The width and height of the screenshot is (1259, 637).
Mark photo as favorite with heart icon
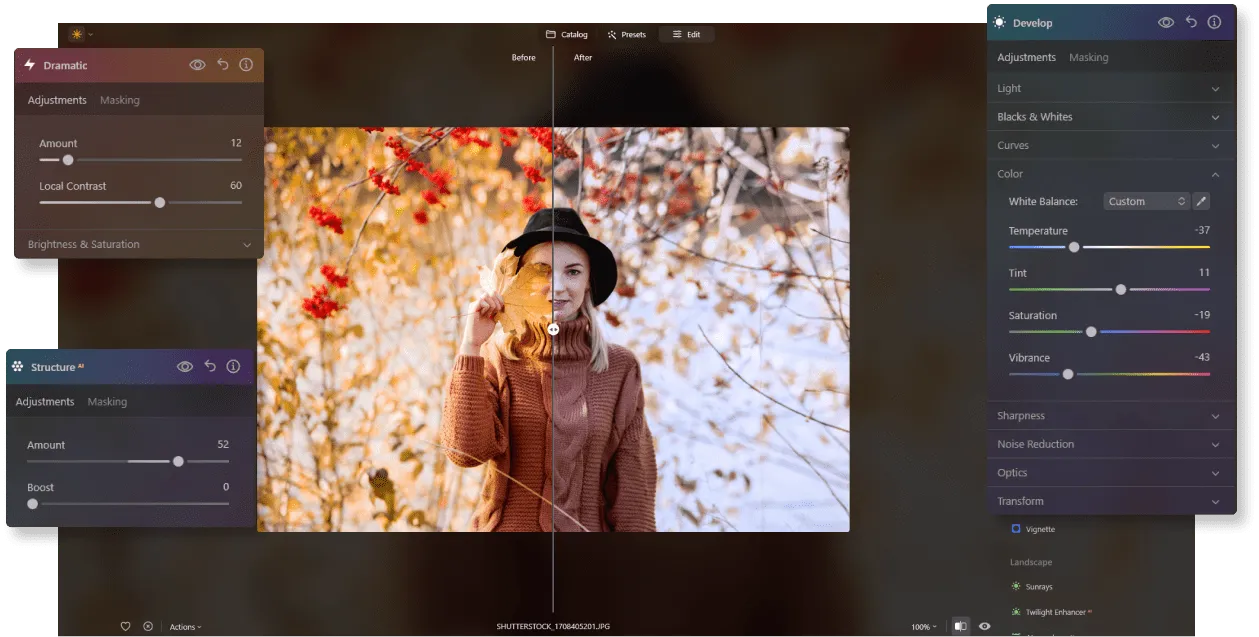pyautogui.click(x=125, y=626)
